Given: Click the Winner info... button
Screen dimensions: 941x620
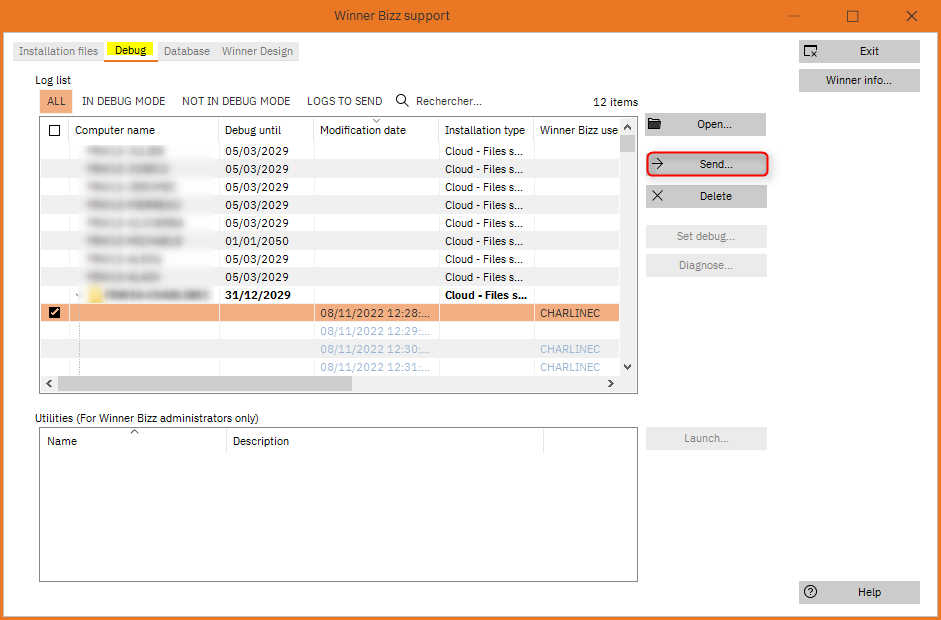Looking at the screenshot, I should 859,80.
